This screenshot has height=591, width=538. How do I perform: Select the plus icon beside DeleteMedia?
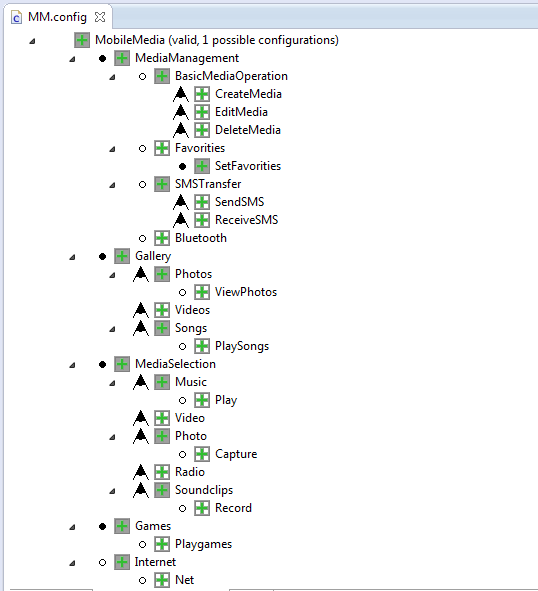pos(202,130)
